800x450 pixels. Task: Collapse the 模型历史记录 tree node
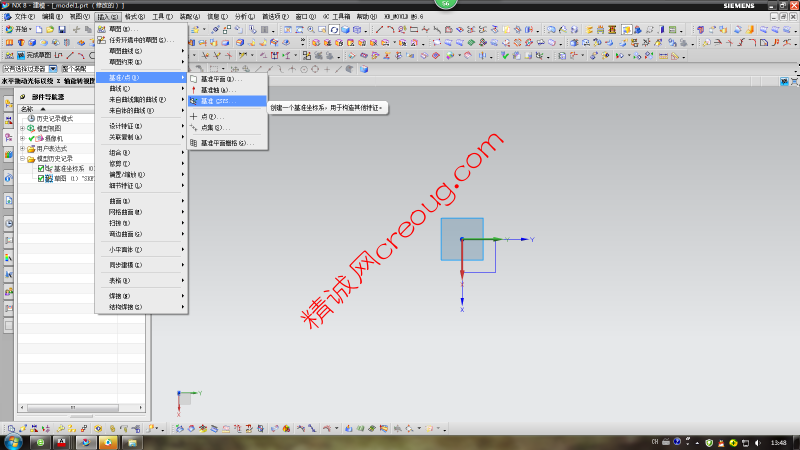(22, 159)
